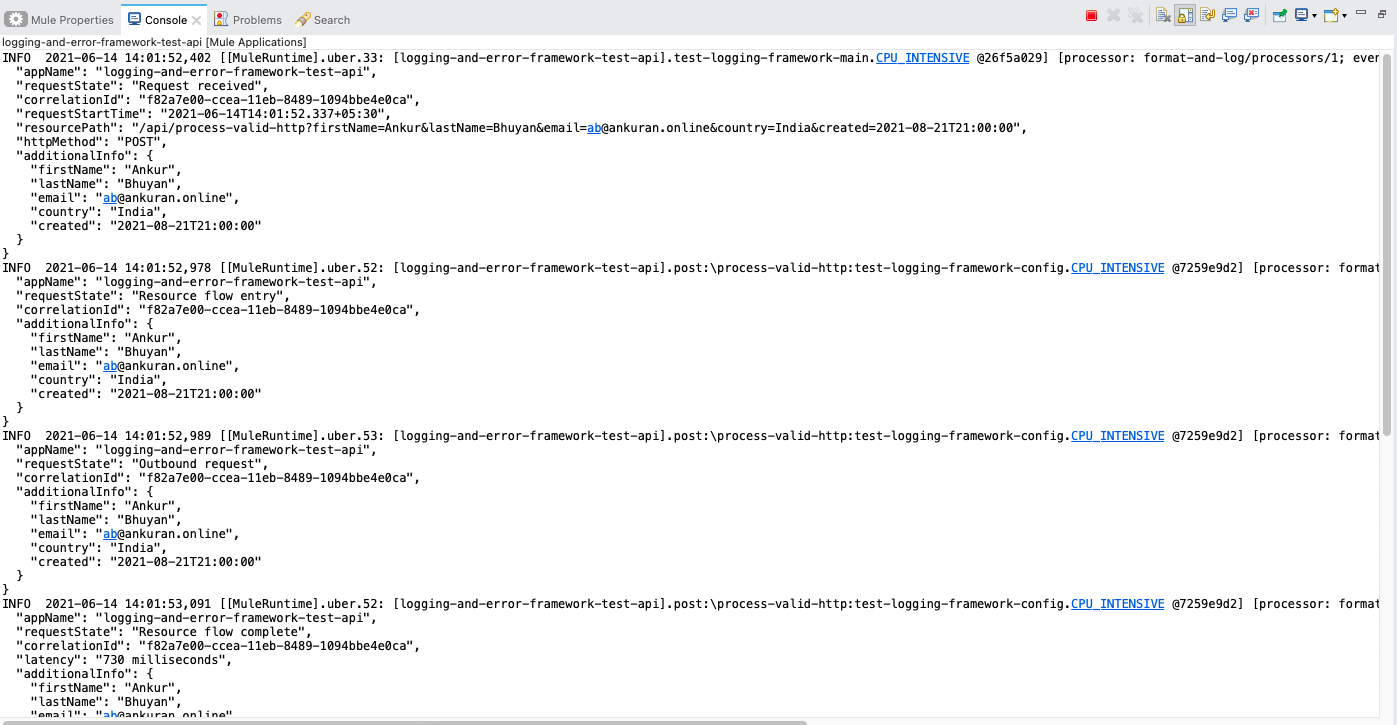Viewport: 1397px width, 725px height.
Task: Open CPU_INTENSIVE link in the 14:01:53,091 log line
Action: (1117, 604)
